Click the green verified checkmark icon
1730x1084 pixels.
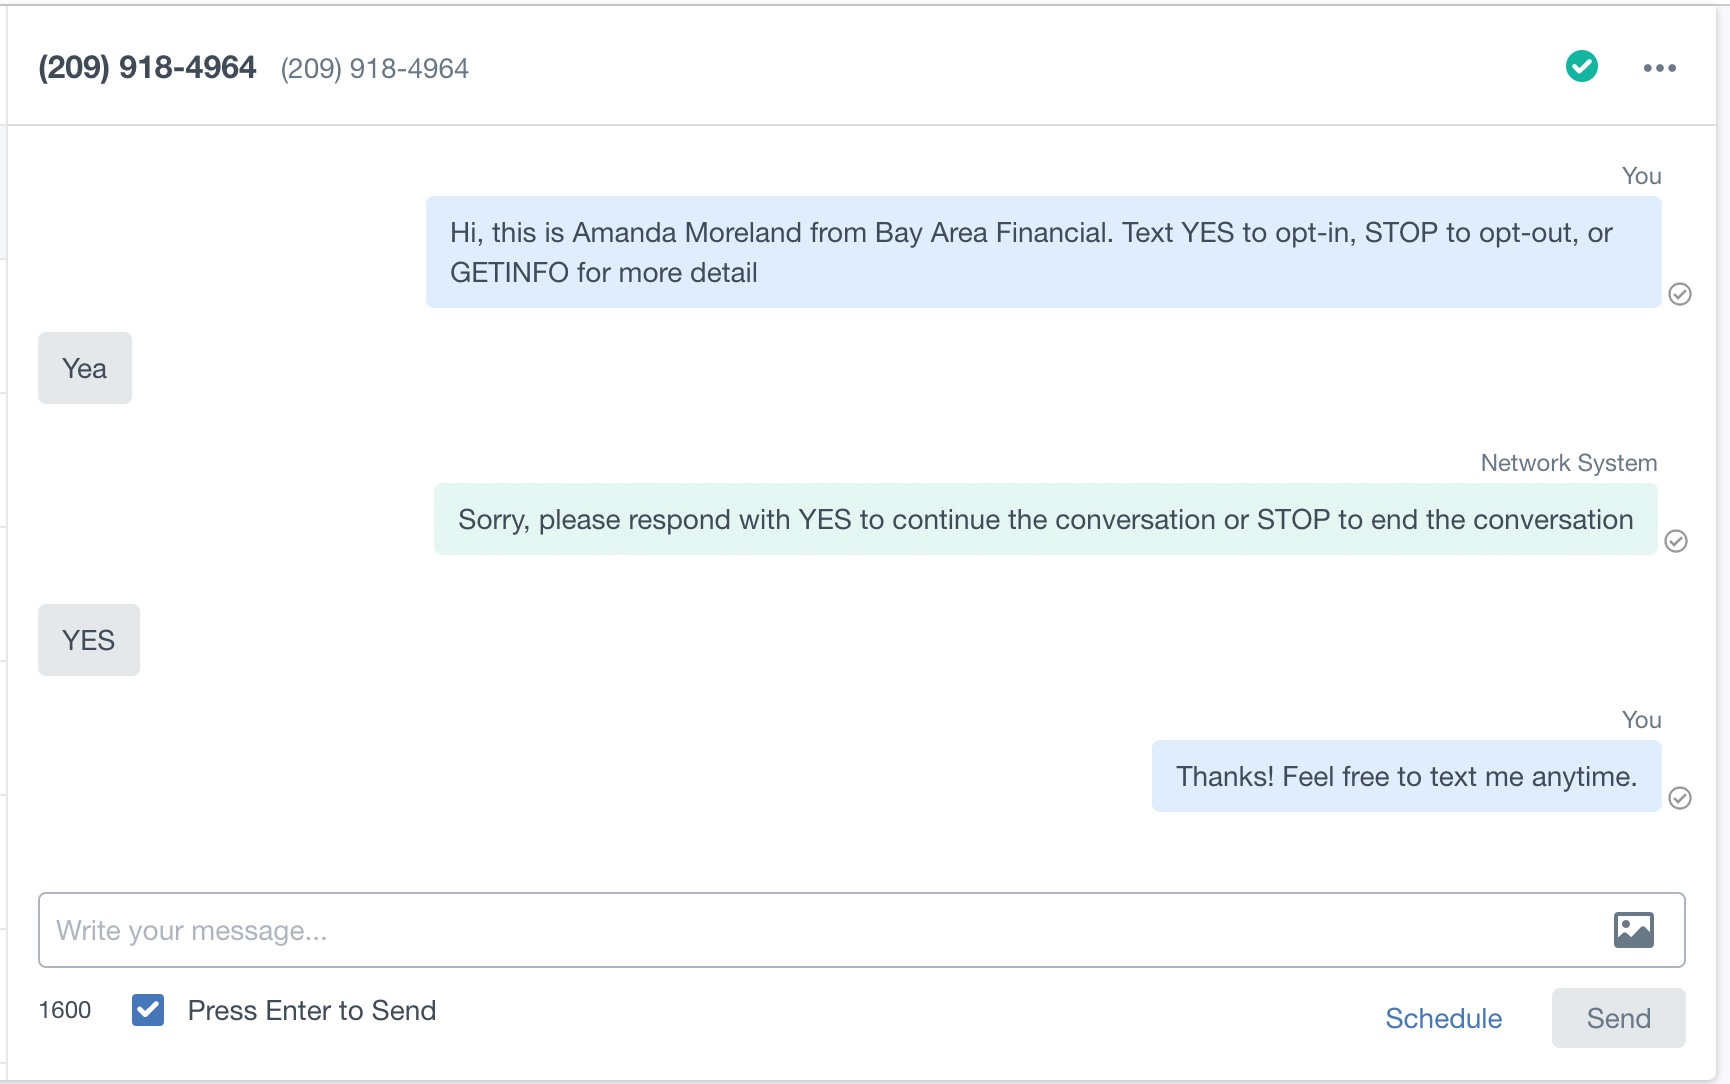[1581, 67]
